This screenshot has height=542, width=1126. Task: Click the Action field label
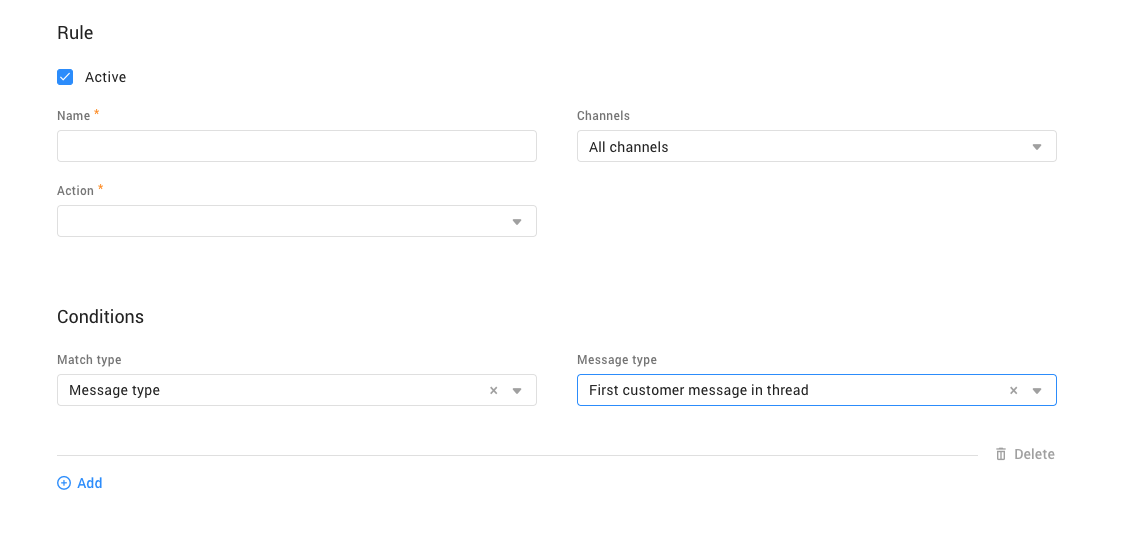75,191
